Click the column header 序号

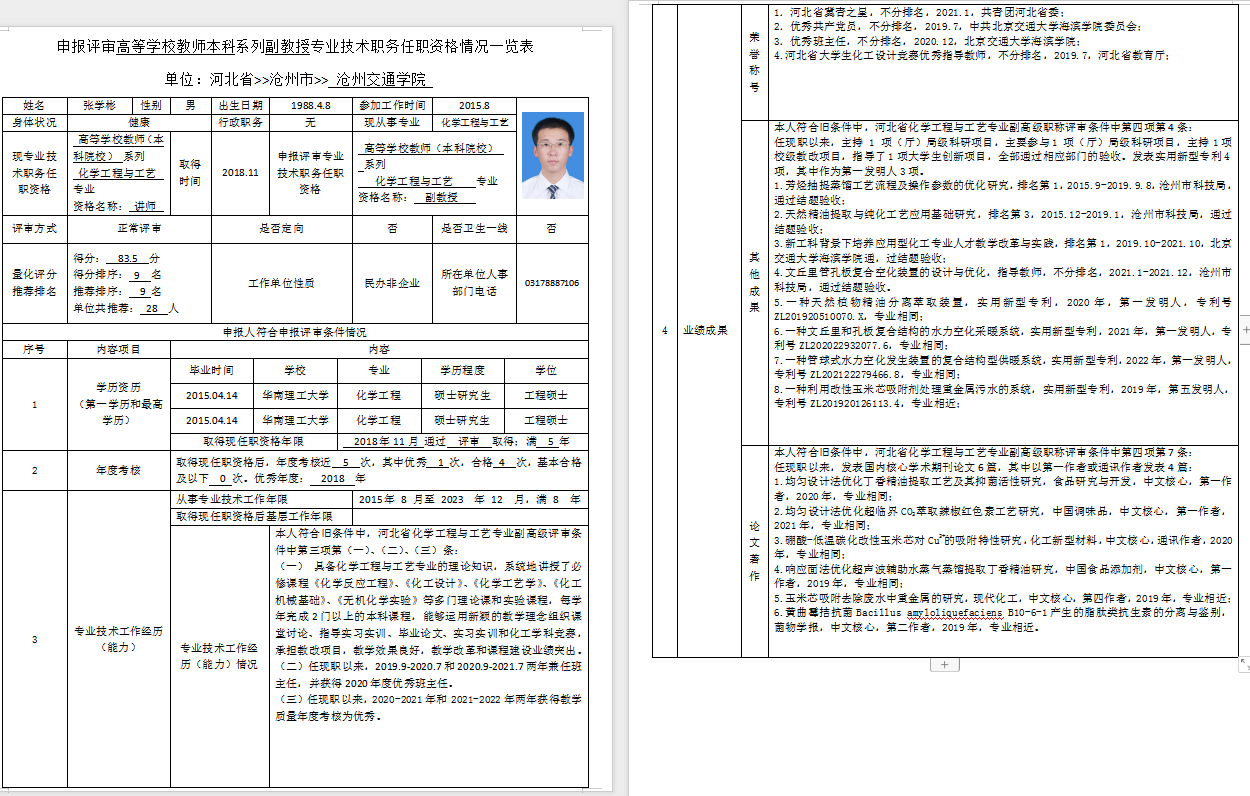coord(34,349)
